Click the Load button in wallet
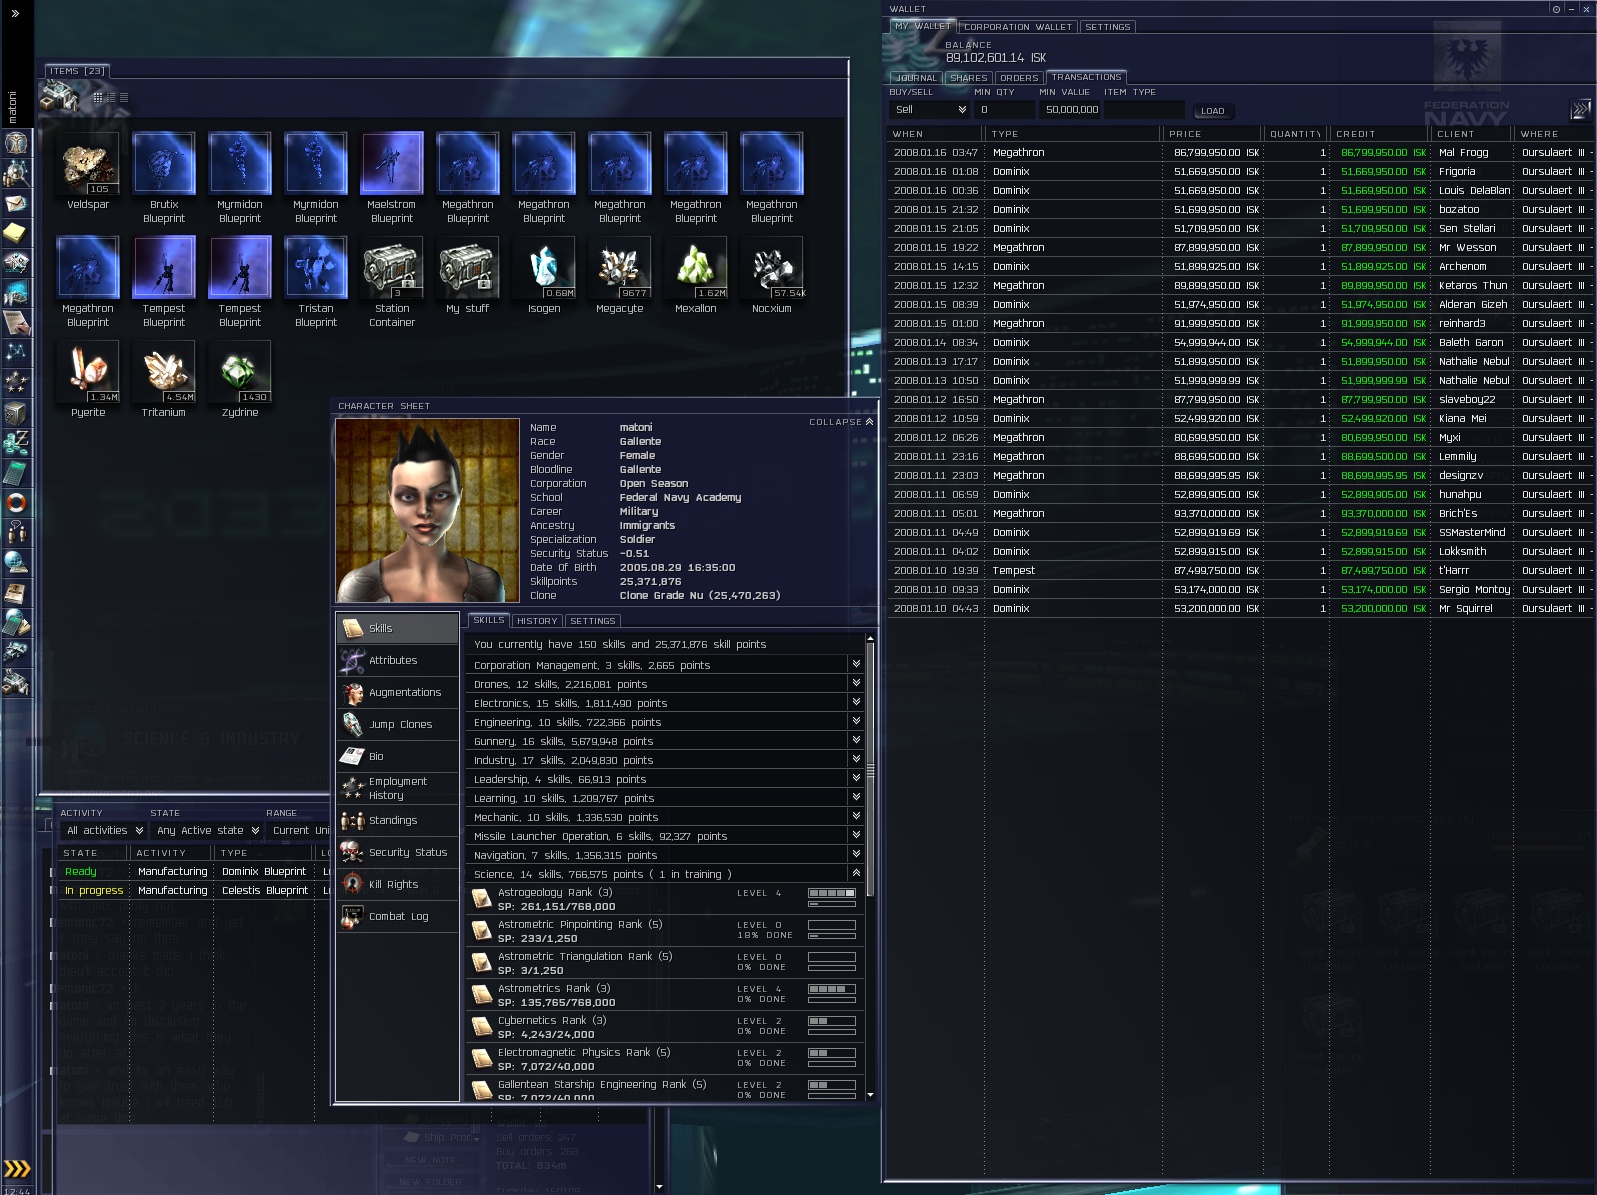The width and height of the screenshot is (1597, 1195). coord(1212,111)
